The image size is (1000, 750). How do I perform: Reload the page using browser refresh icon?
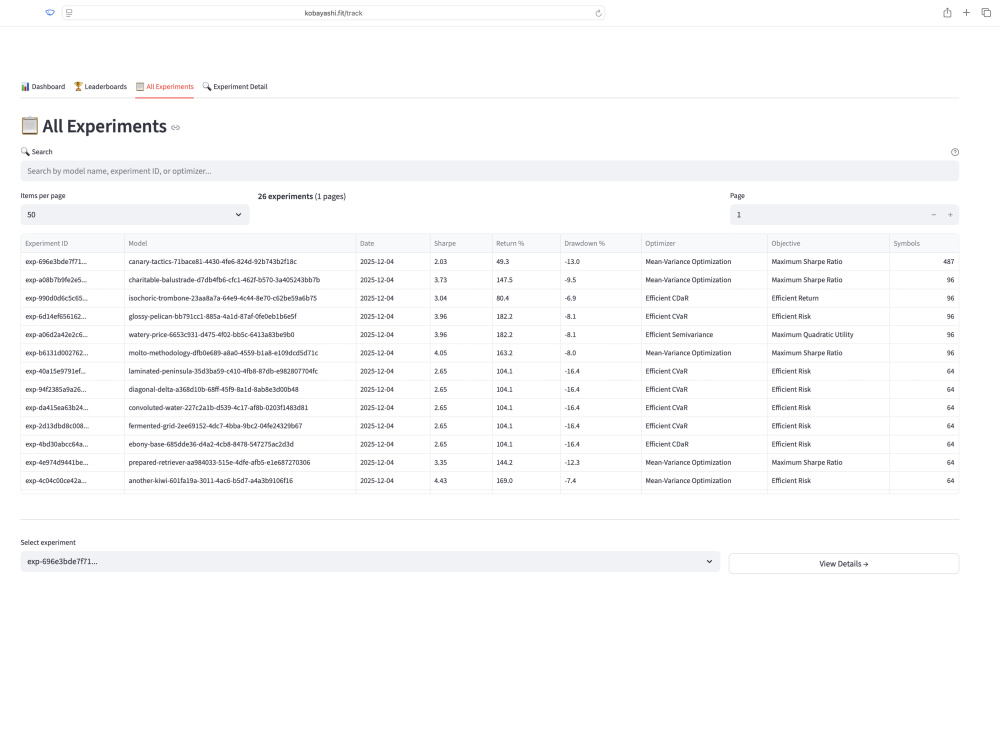coord(598,13)
